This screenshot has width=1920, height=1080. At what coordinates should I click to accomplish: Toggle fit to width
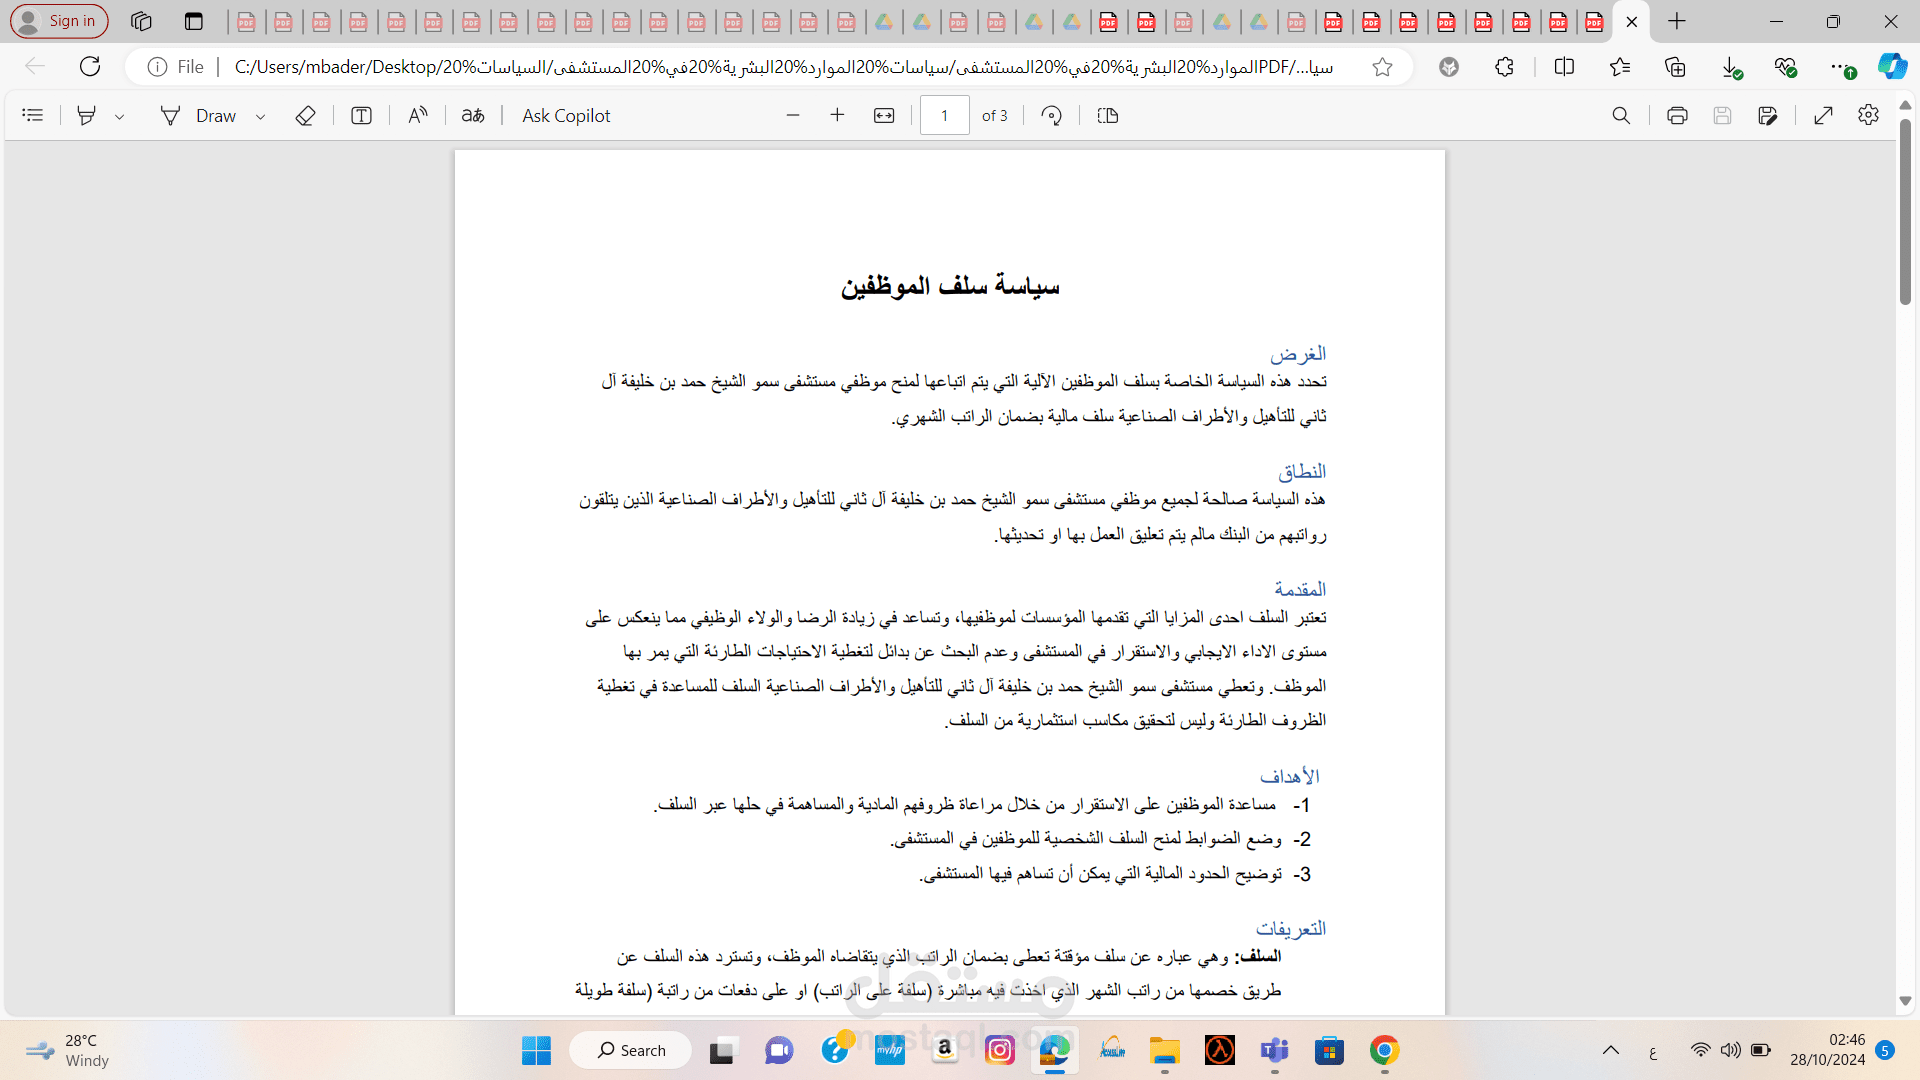click(884, 116)
